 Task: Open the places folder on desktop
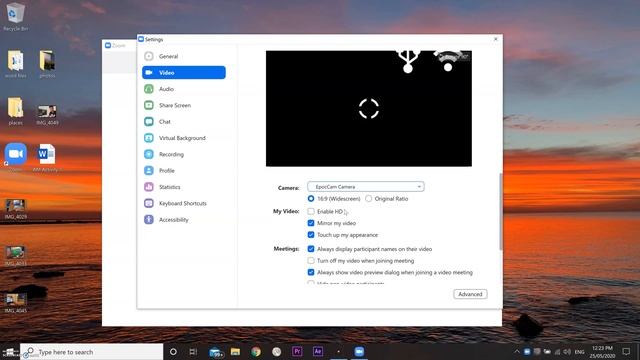(x=16, y=108)
